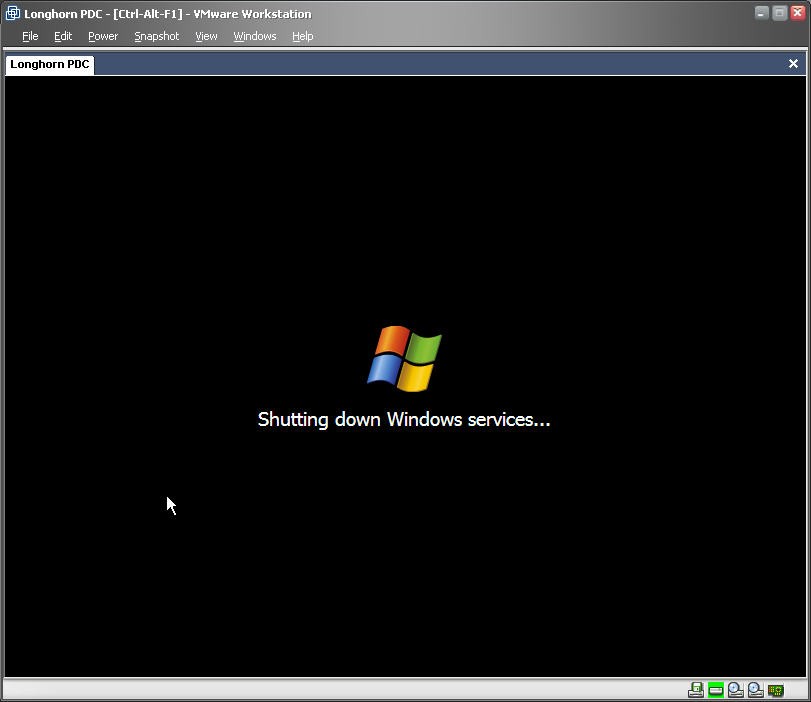The image size is (811, 702).
Task: Close the VMware Workstation window
Action: pos(797,13)
